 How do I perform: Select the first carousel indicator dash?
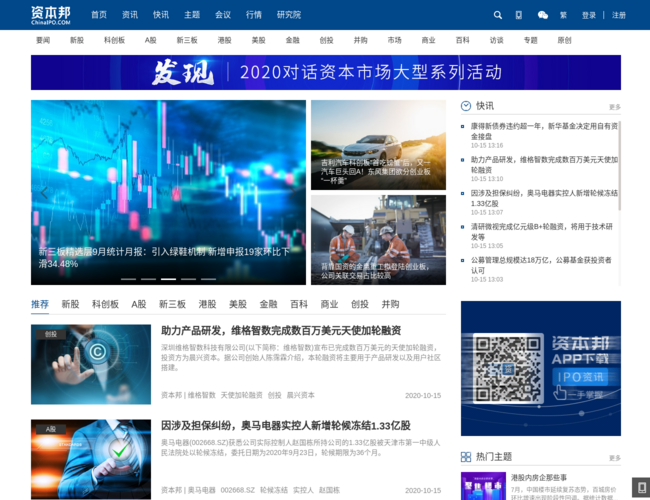tap(129, 279)
